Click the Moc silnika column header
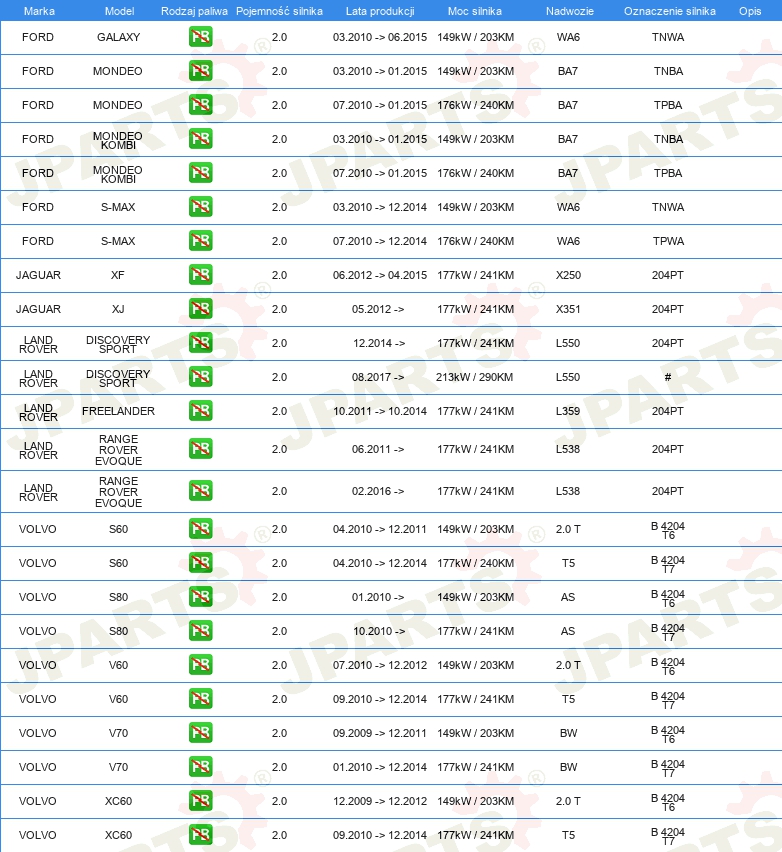Image resolution: width=782 pixels, height=852 pixels. point(474,11)
